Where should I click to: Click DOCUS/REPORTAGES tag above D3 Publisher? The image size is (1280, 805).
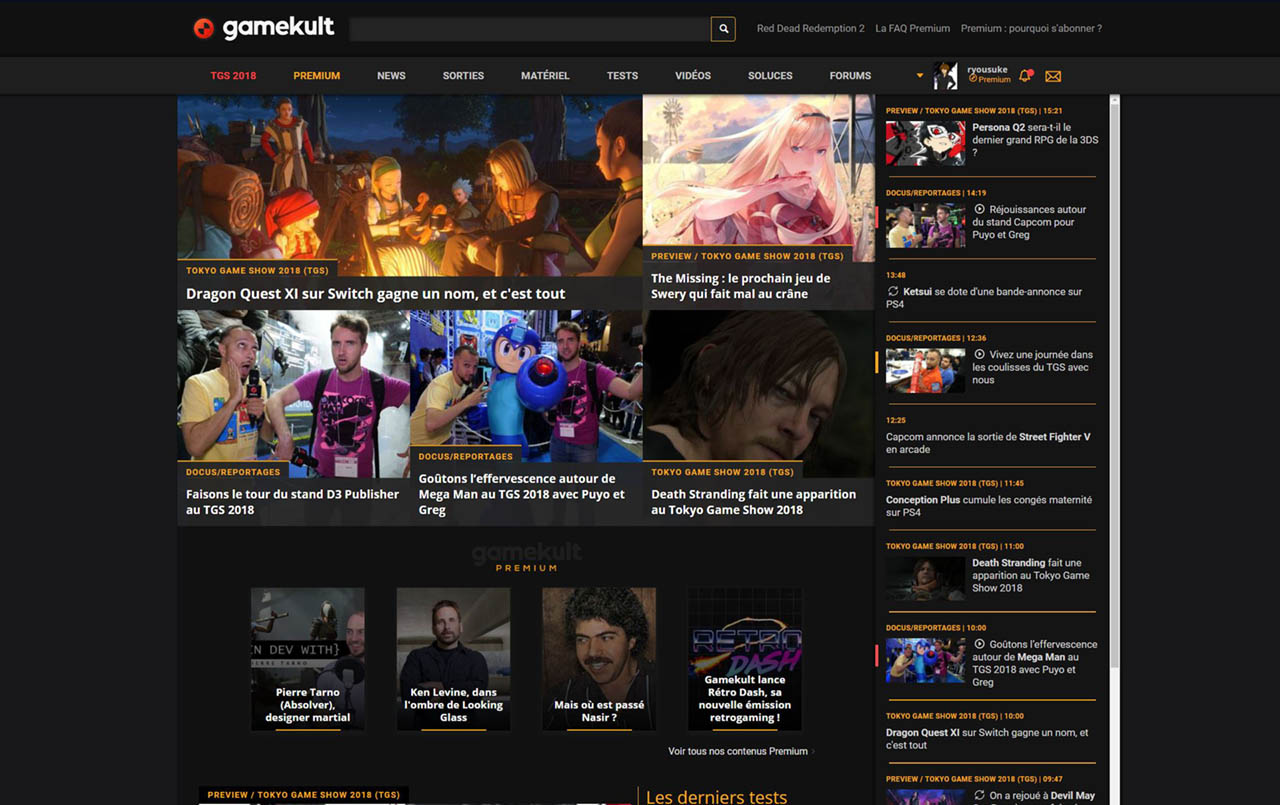(233, 471)
